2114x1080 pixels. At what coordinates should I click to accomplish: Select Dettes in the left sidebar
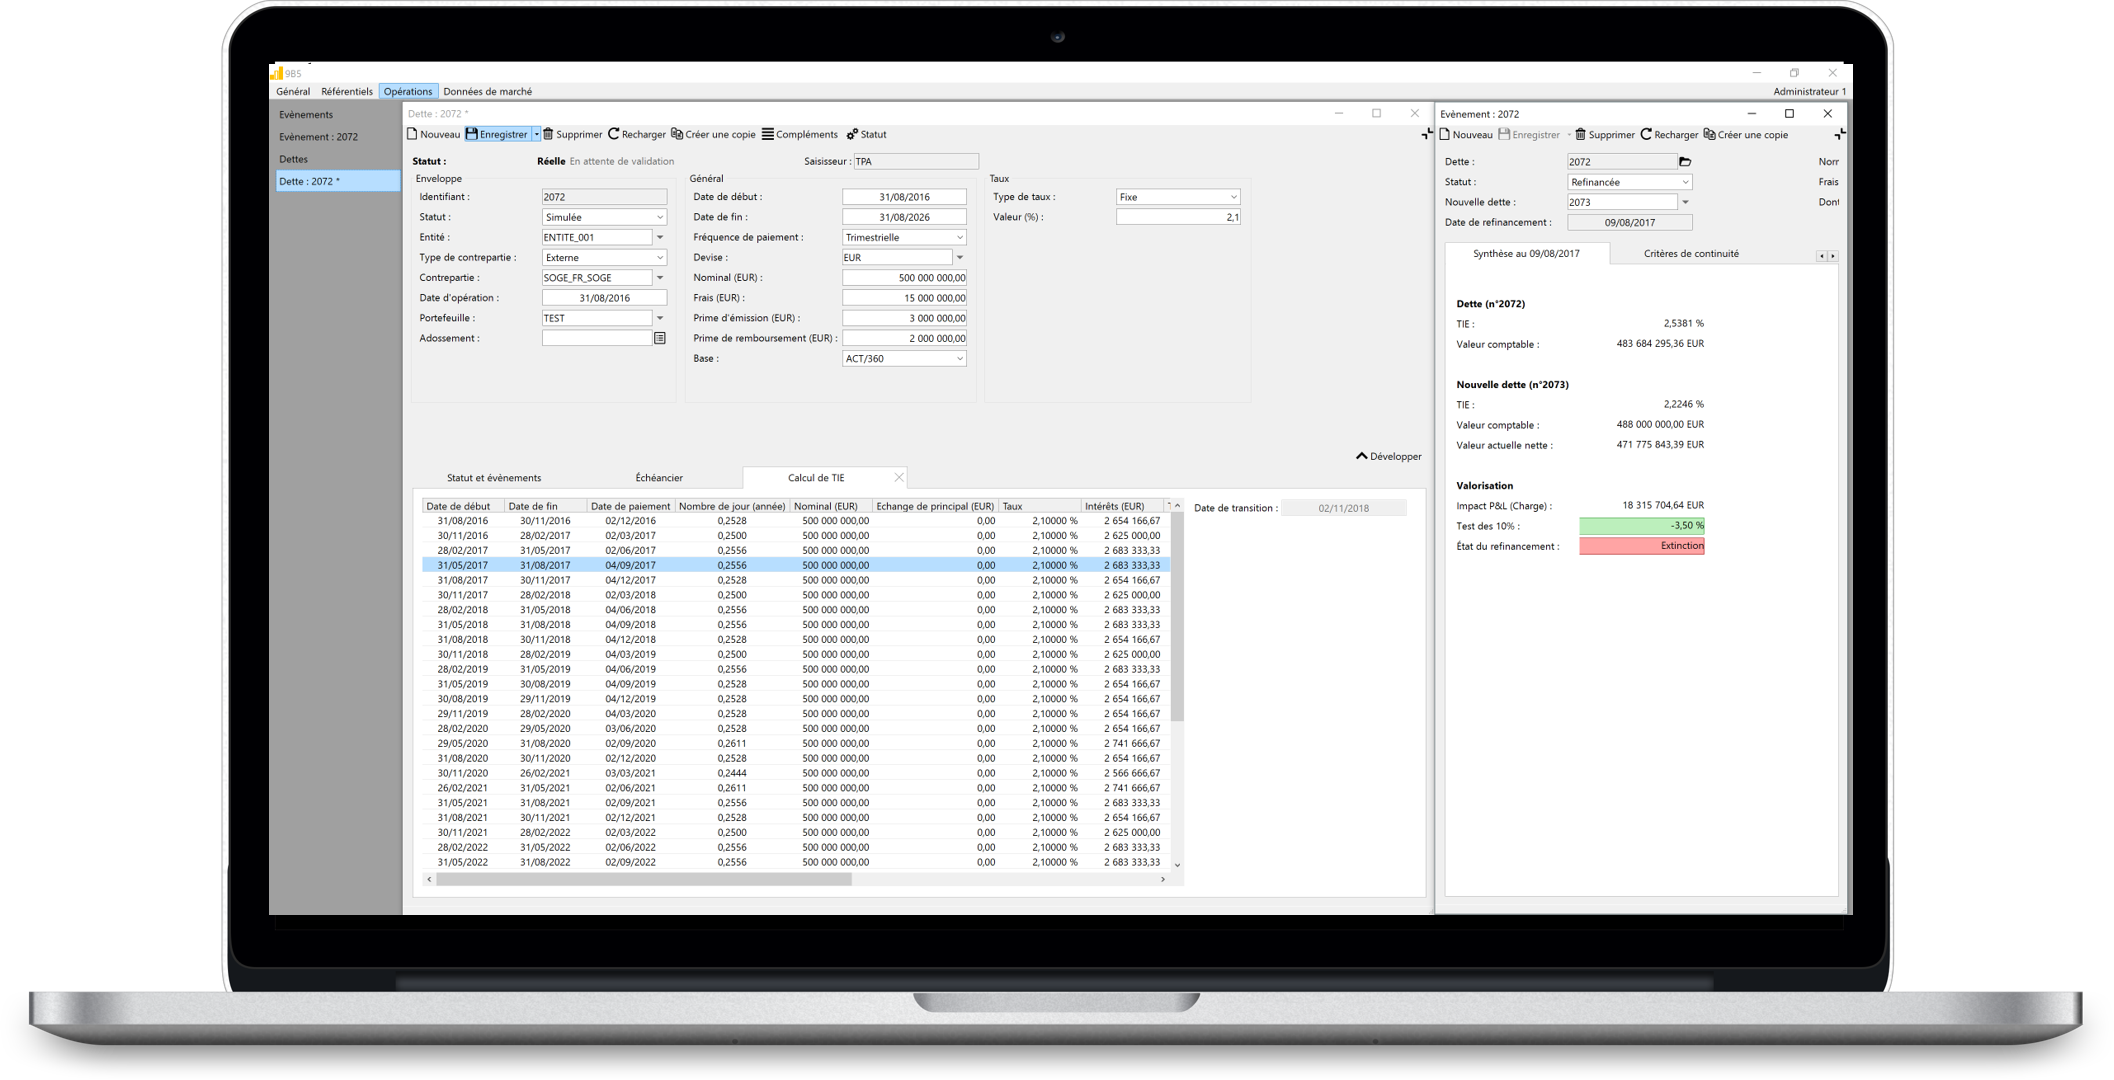click(x=293, y=159)
